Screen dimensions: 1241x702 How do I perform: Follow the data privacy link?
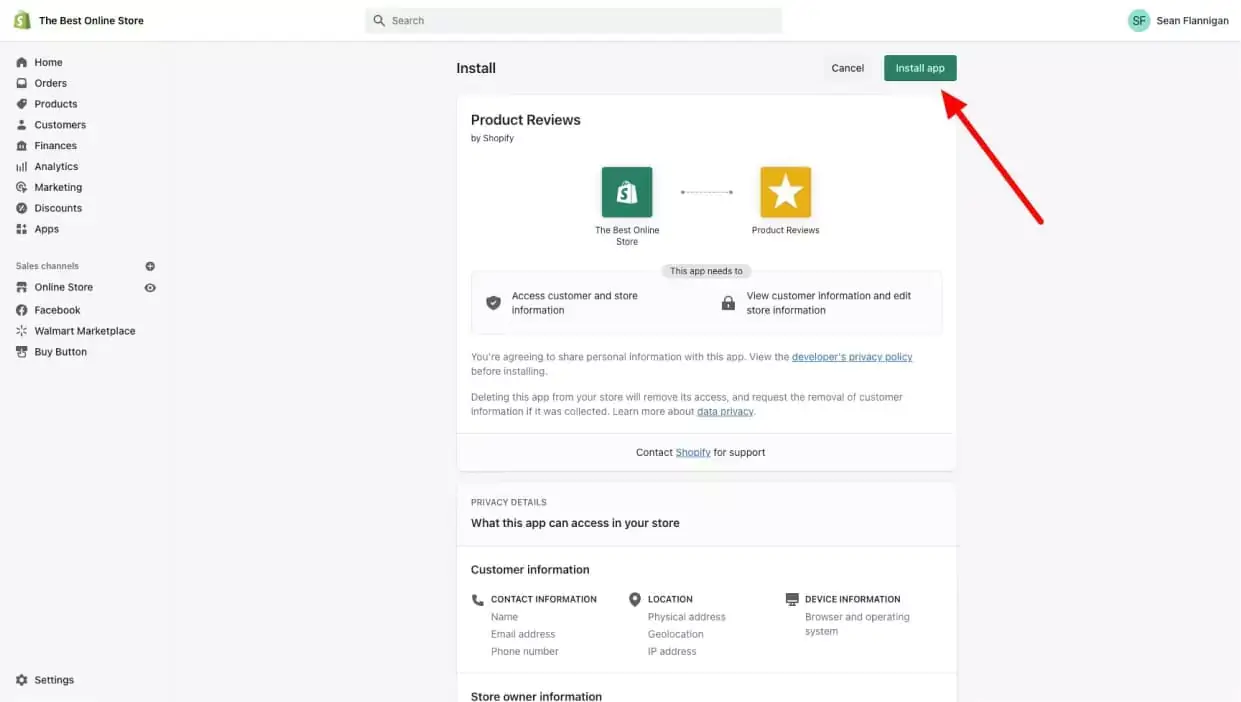point(725,412)
